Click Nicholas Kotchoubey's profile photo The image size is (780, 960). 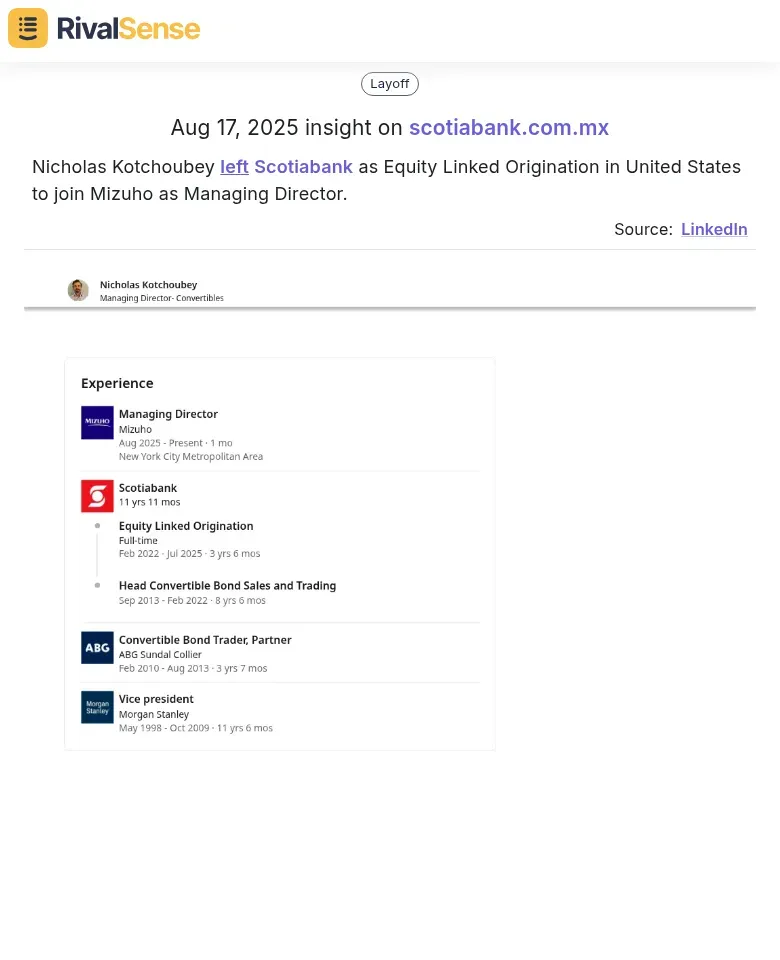point(78,290)
